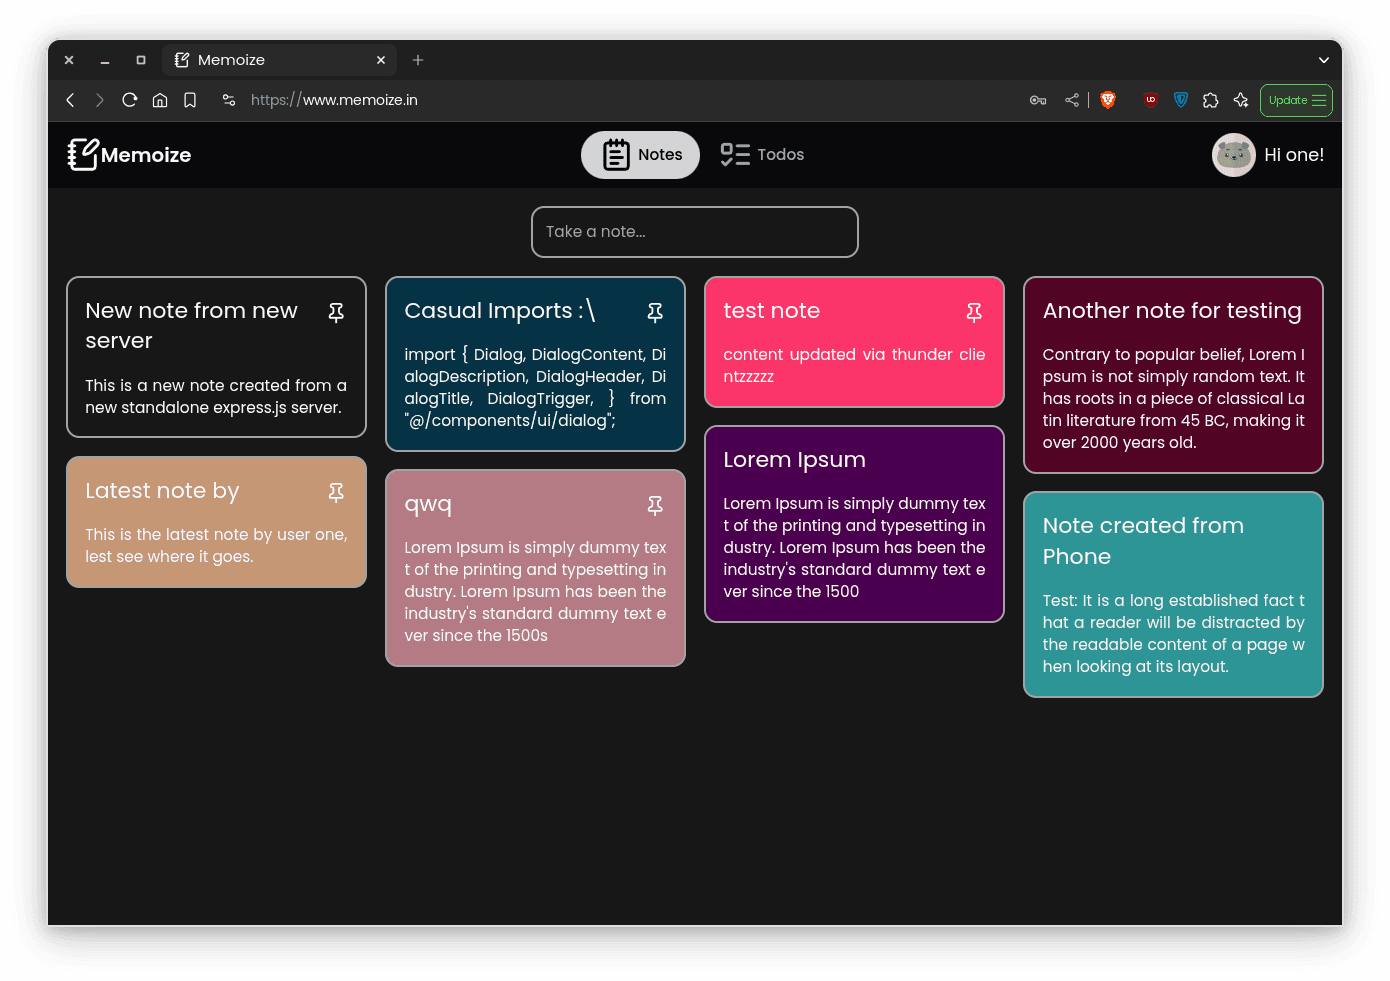
Task: Open the Todos tab
Action: coord(762,155)
